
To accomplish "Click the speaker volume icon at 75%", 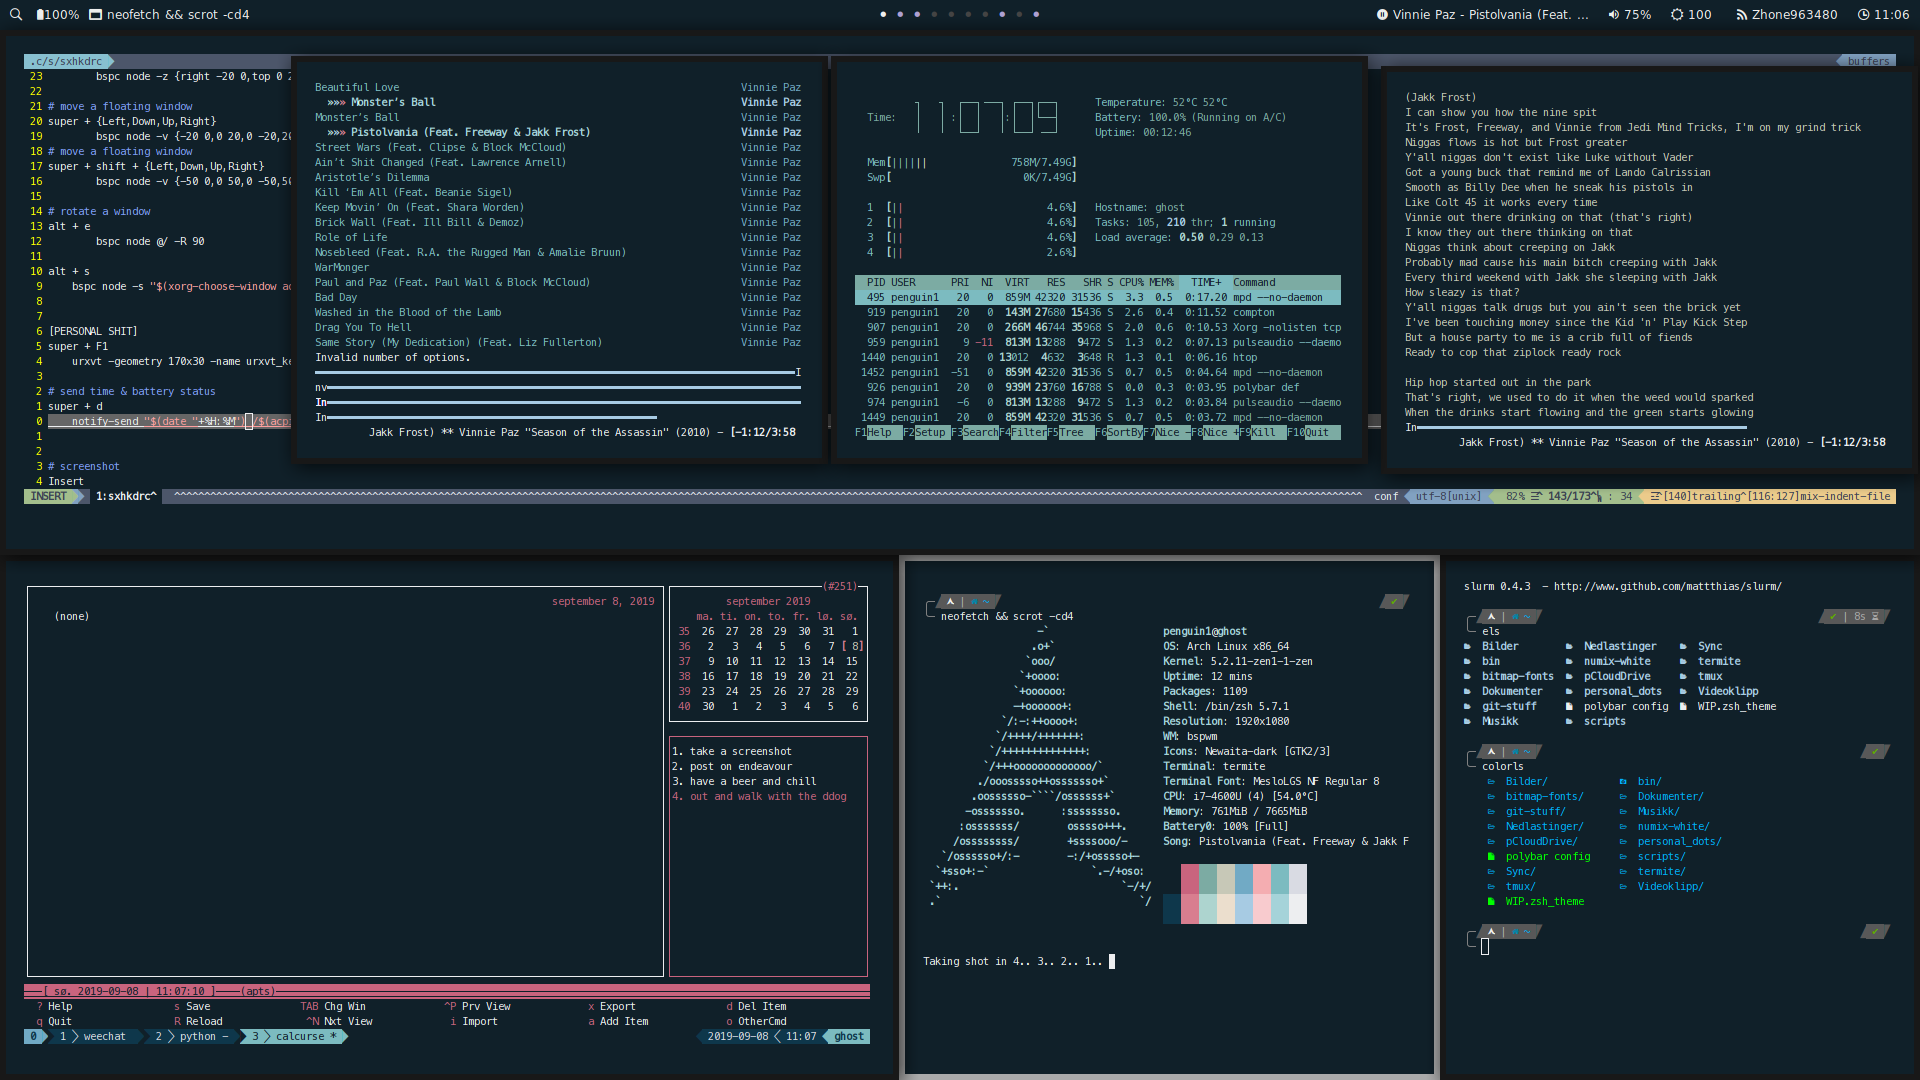I will [1613, 15].
